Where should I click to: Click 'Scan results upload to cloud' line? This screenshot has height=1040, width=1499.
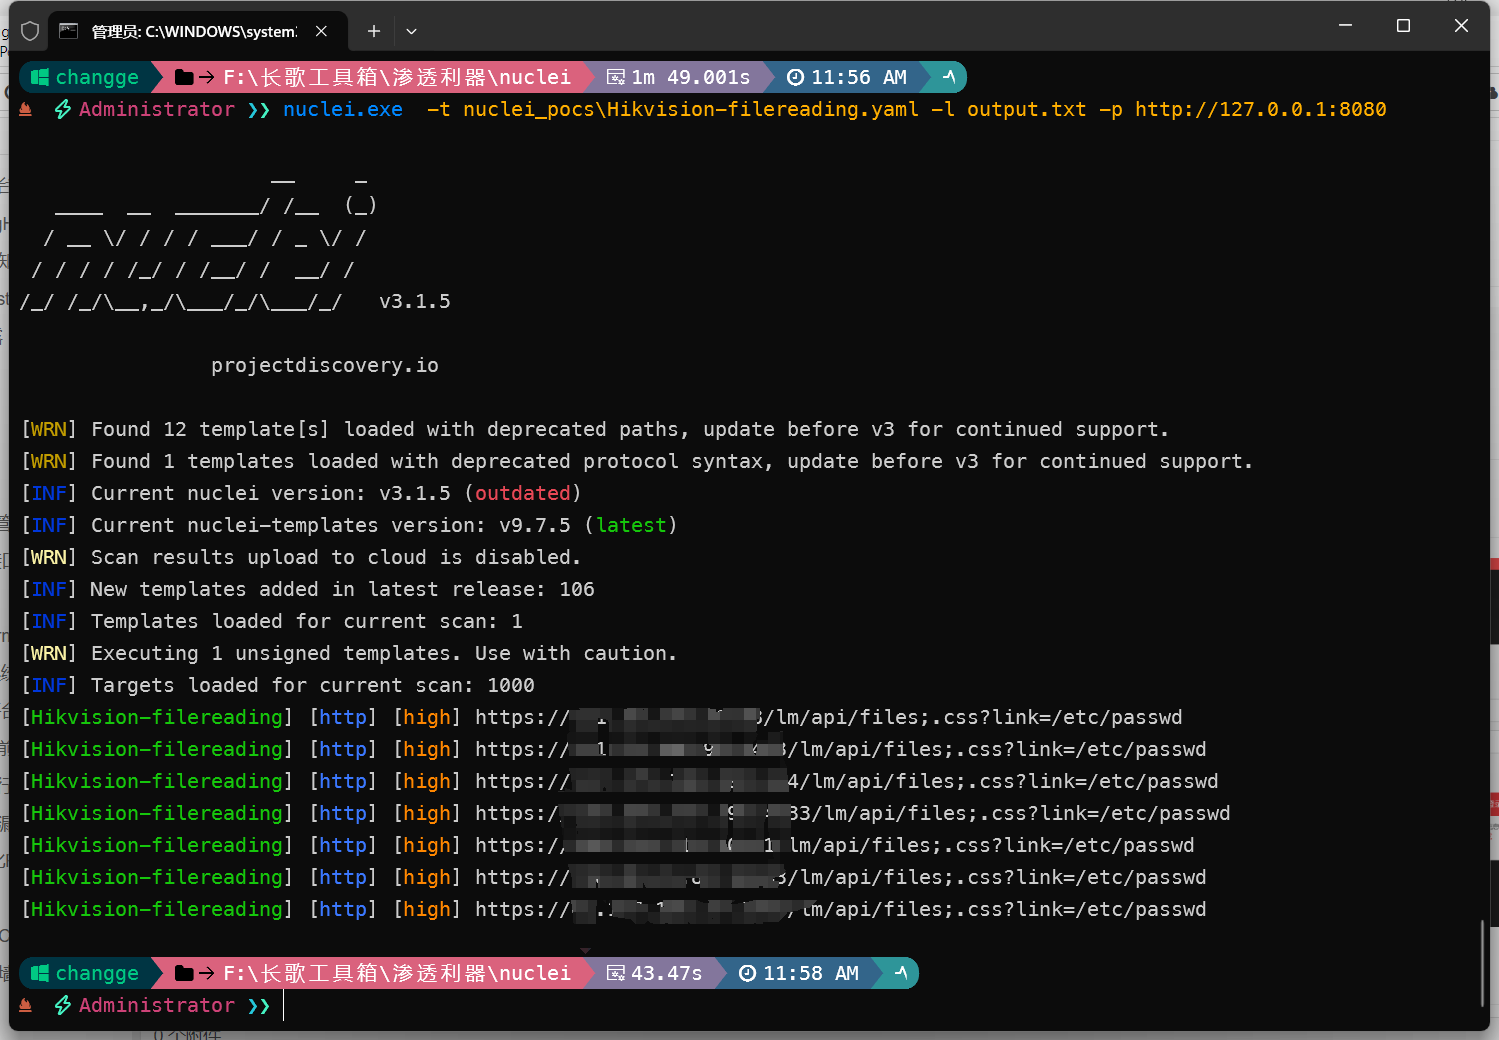[x=301, y=557]
